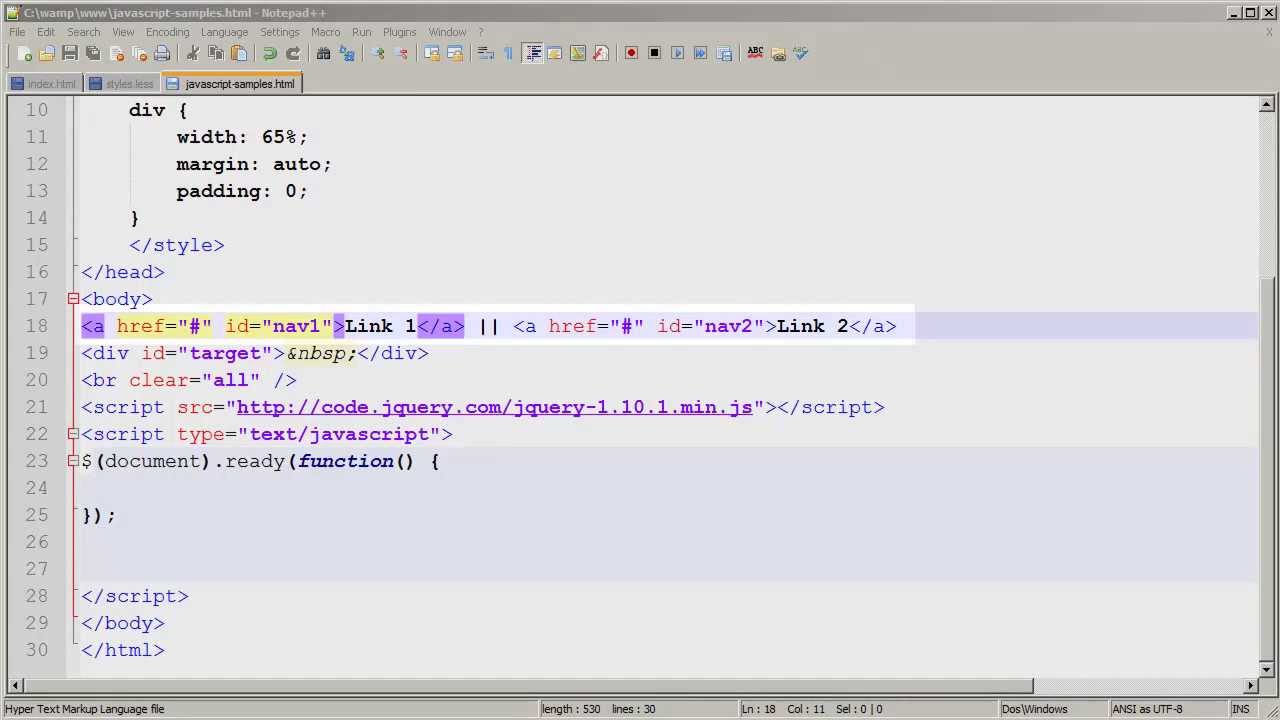The width and height of the screenshot is (1280, 720).
Task: Save the current file with toolbar icon
Action: [x=70, y=53]
